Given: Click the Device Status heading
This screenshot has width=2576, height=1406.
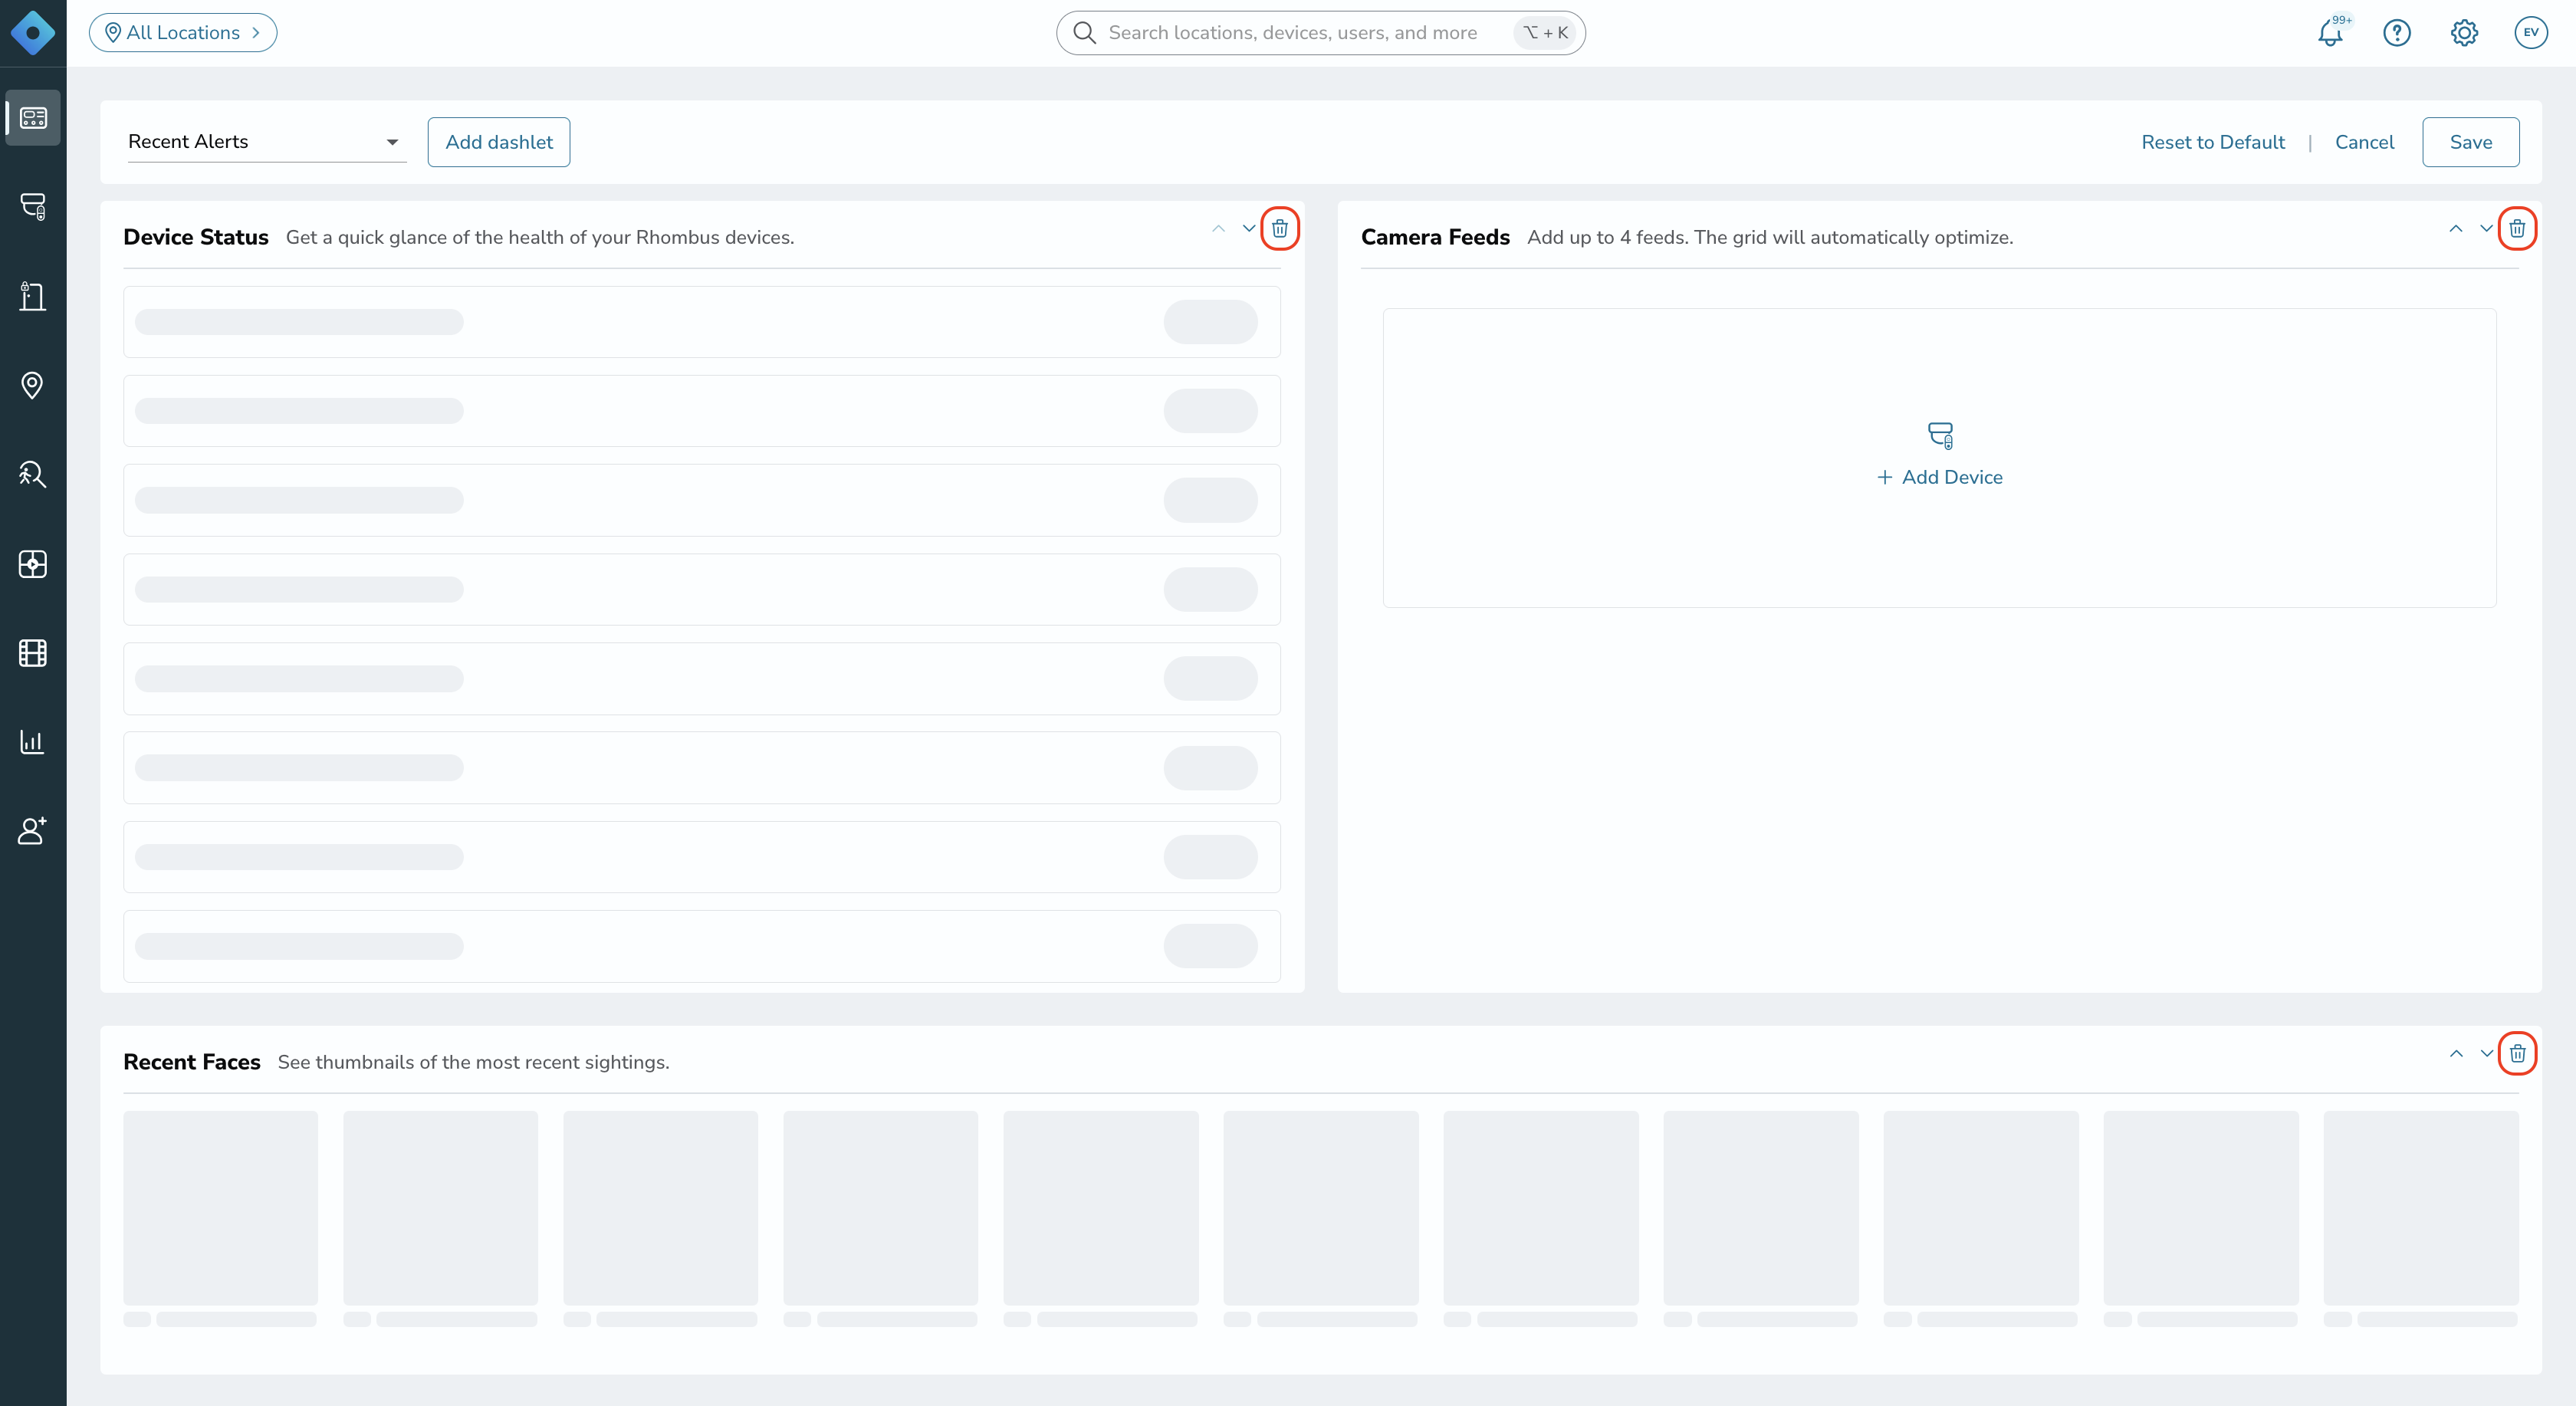Looking at the screenshot, I should pyautogui.click(x=196, y=237).
